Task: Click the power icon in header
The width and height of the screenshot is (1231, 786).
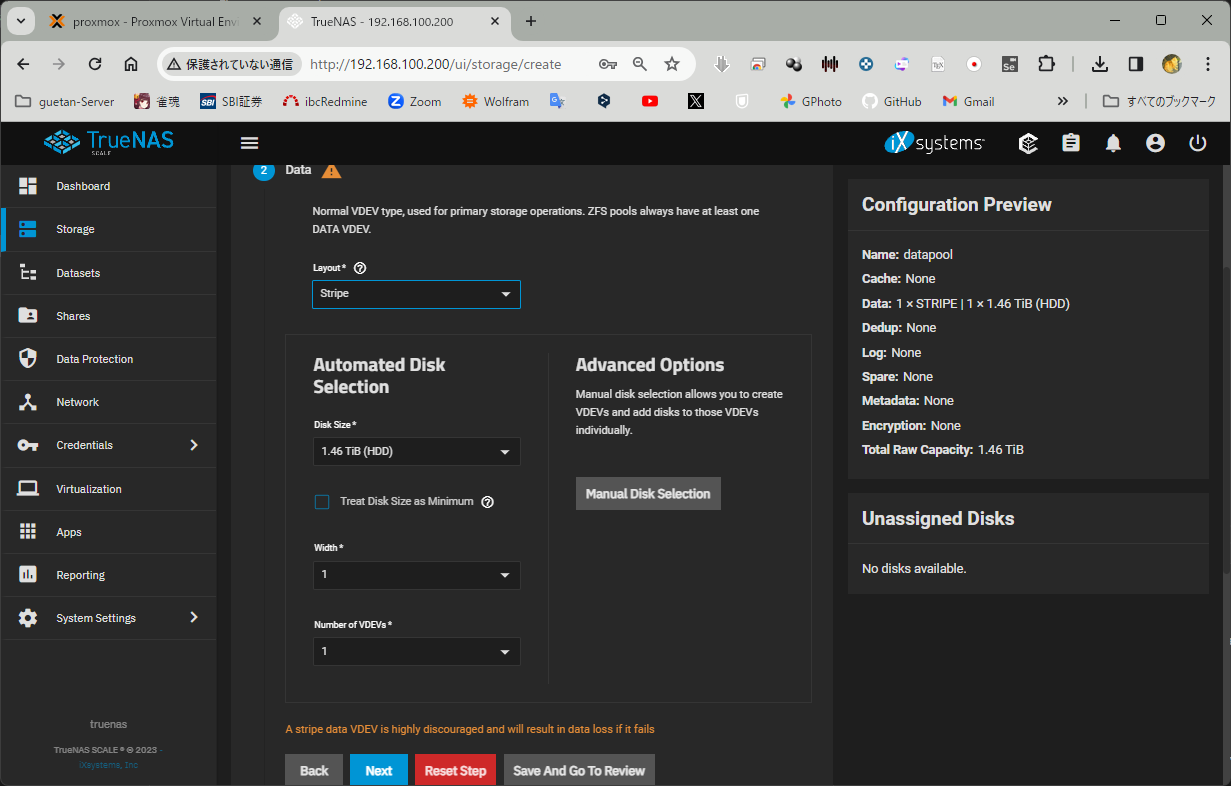Action: (1197, 143)
